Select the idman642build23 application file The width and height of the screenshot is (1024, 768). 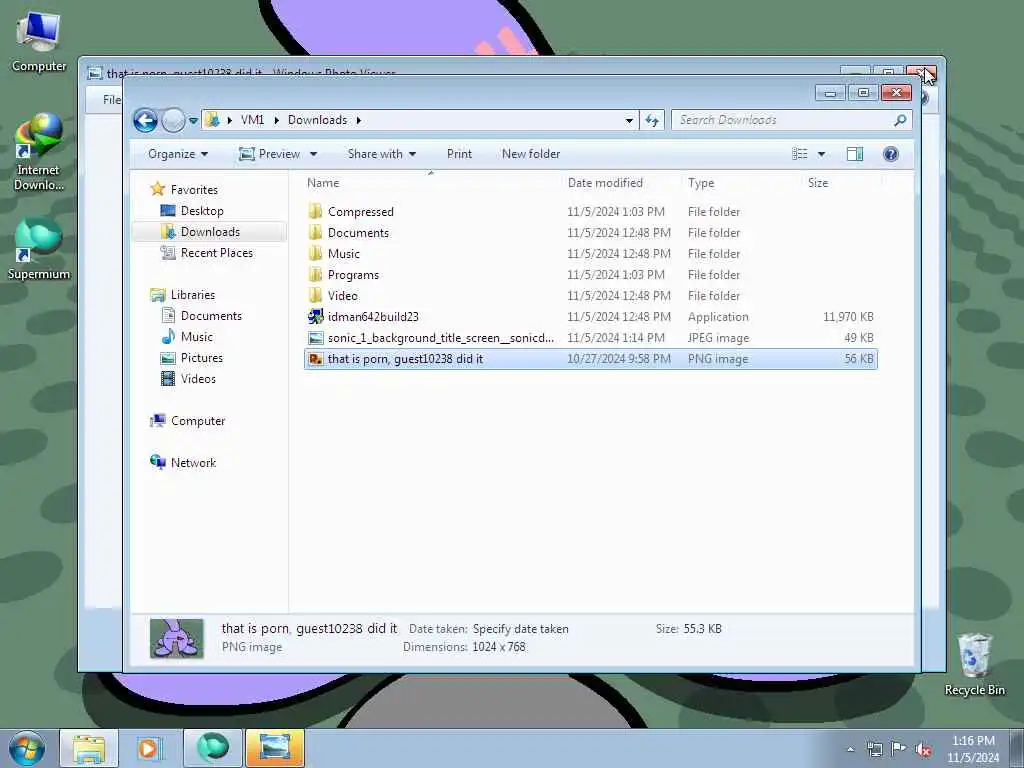coord(590,317)
